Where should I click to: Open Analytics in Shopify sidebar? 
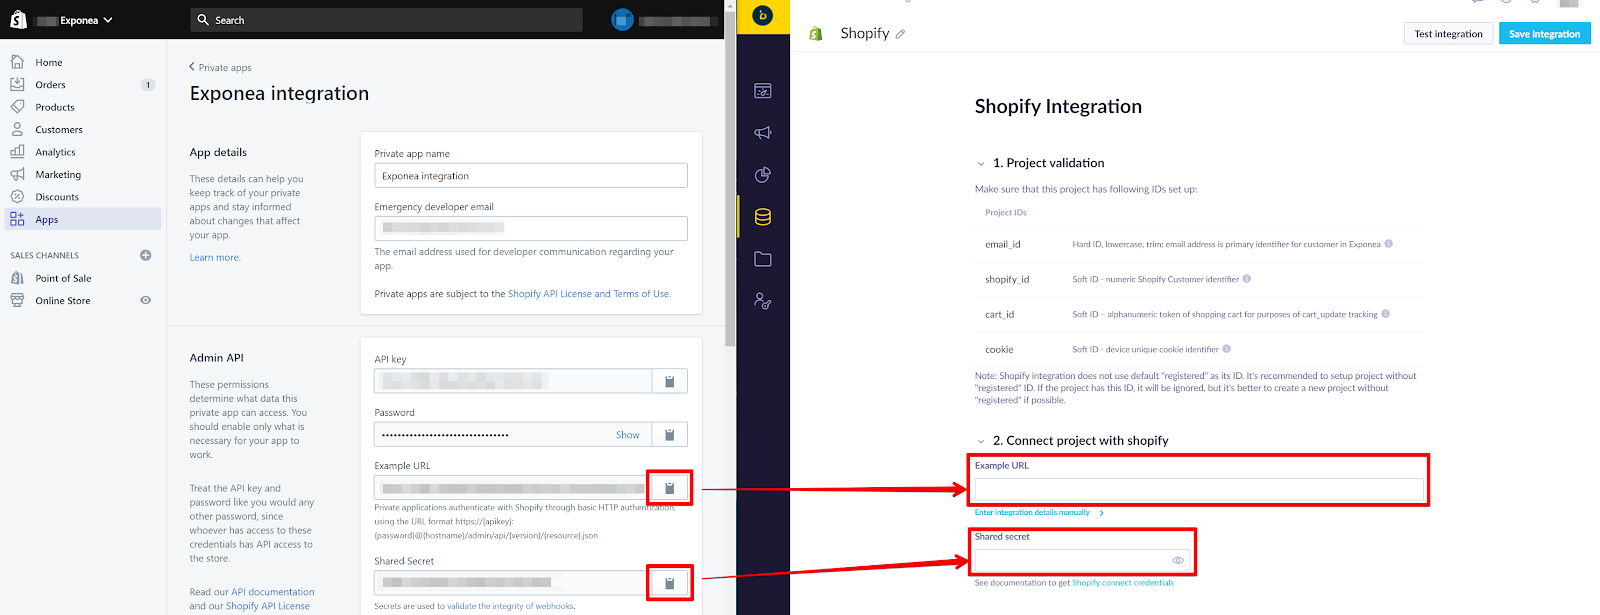tap(55, 152)
